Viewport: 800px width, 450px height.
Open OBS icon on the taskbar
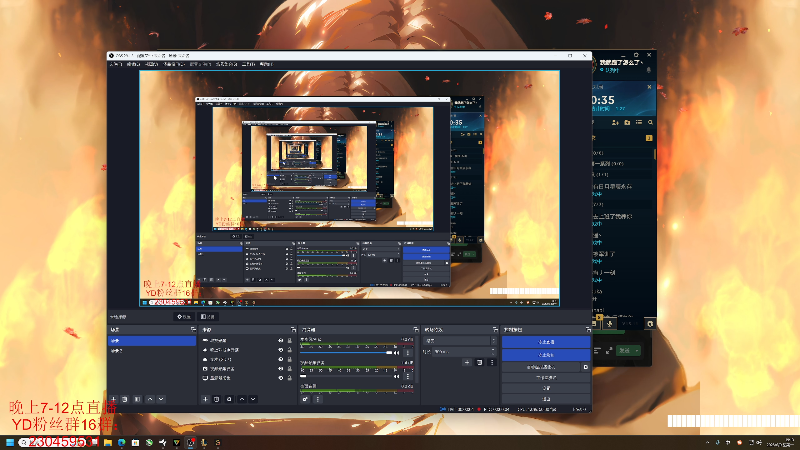(191, 443)
